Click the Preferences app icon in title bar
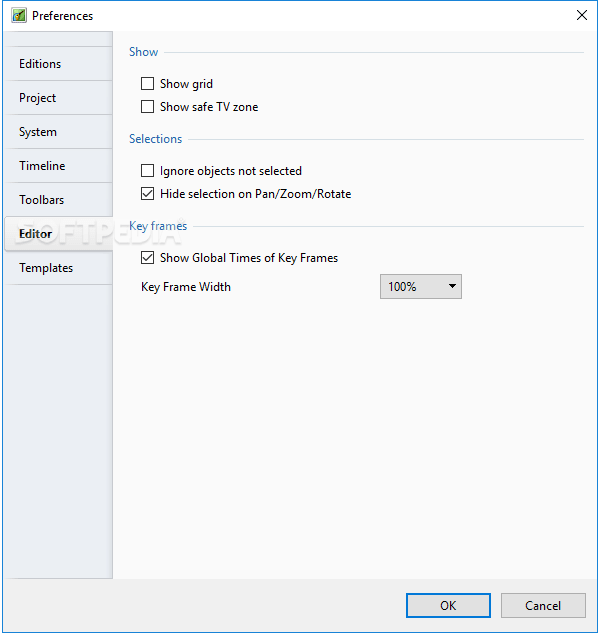Screen dimensions: 598x633 pyautogui.click(x=19, y=16)
